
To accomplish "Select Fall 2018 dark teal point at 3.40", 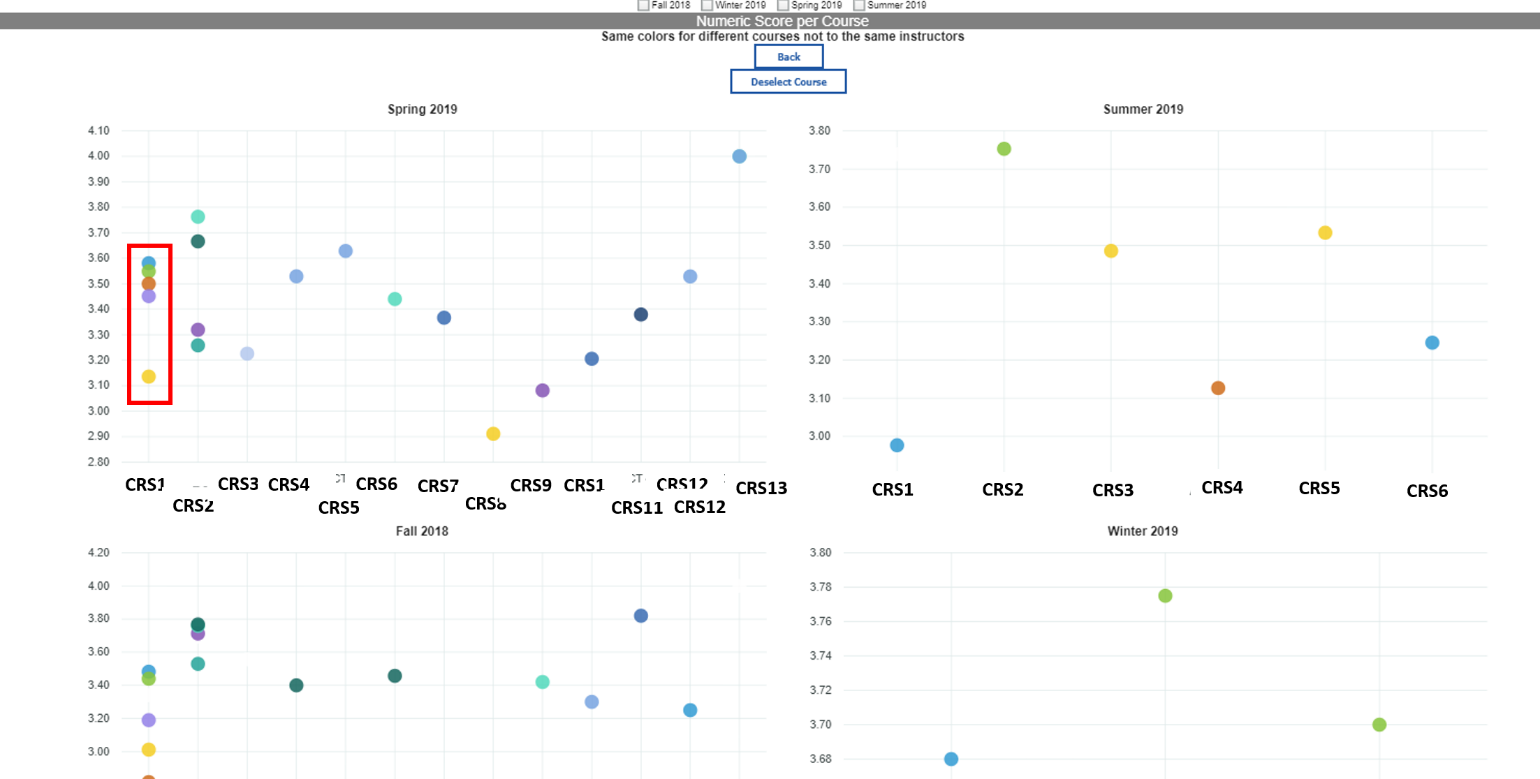I will 296,686.
